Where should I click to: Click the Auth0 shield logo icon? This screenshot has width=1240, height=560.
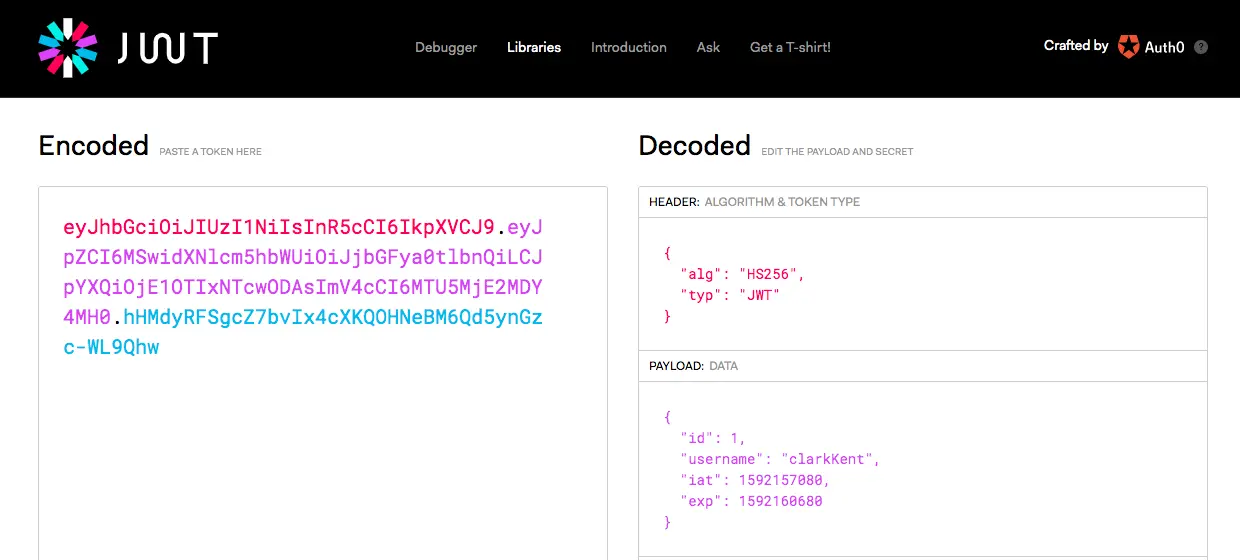[x=1129, y=46]
